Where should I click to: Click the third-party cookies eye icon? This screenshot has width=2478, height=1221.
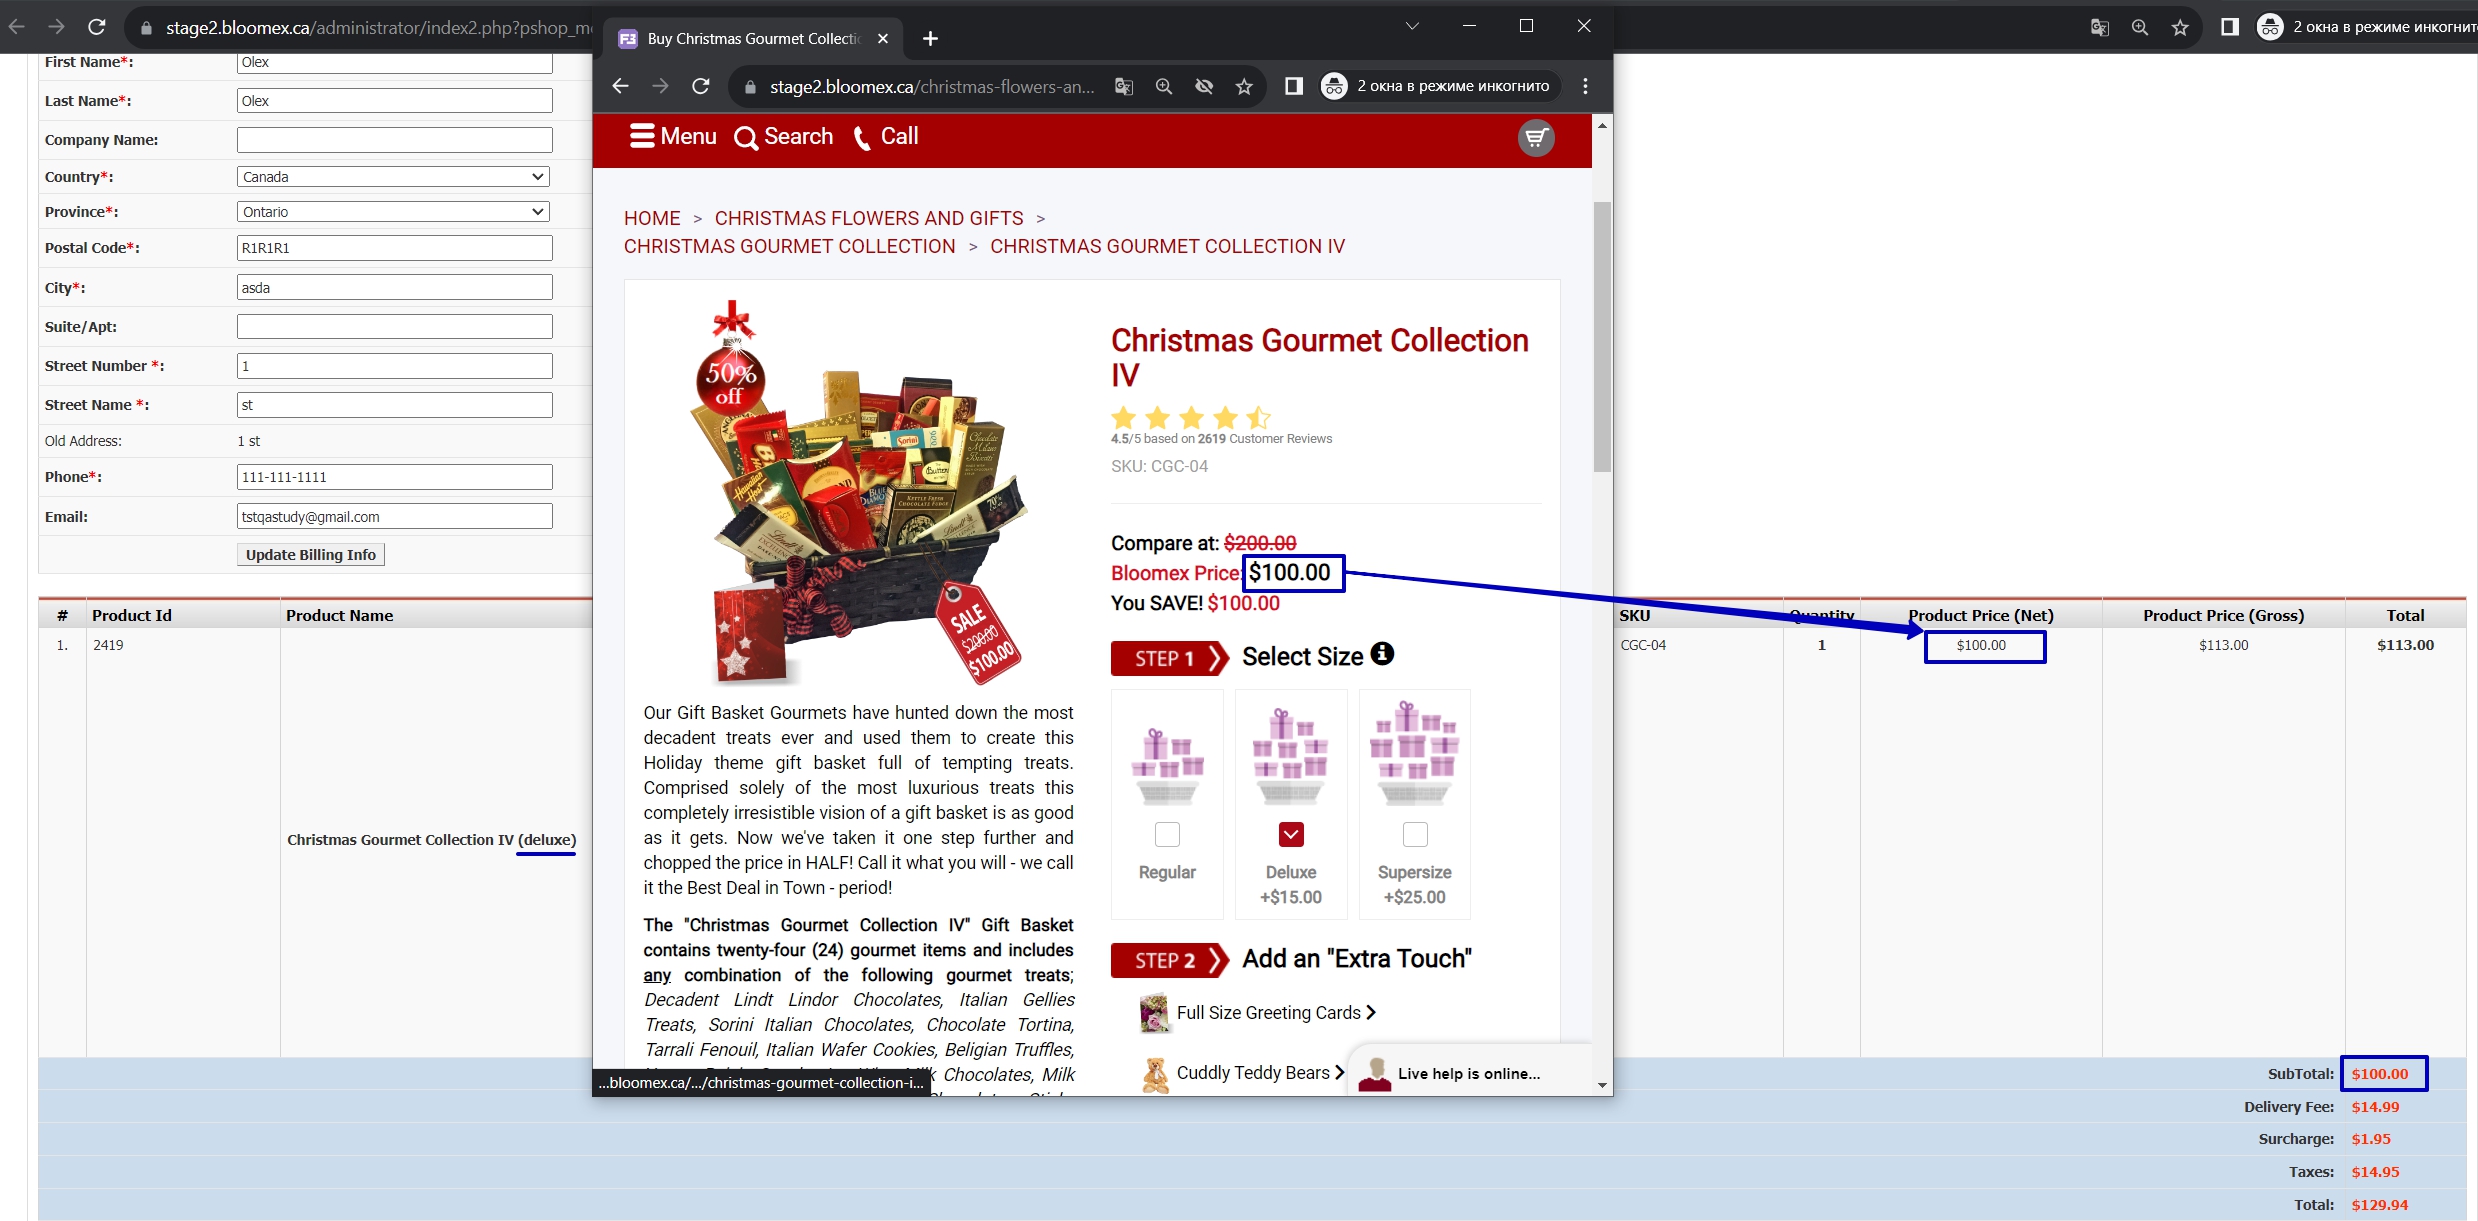(1204, 86)
